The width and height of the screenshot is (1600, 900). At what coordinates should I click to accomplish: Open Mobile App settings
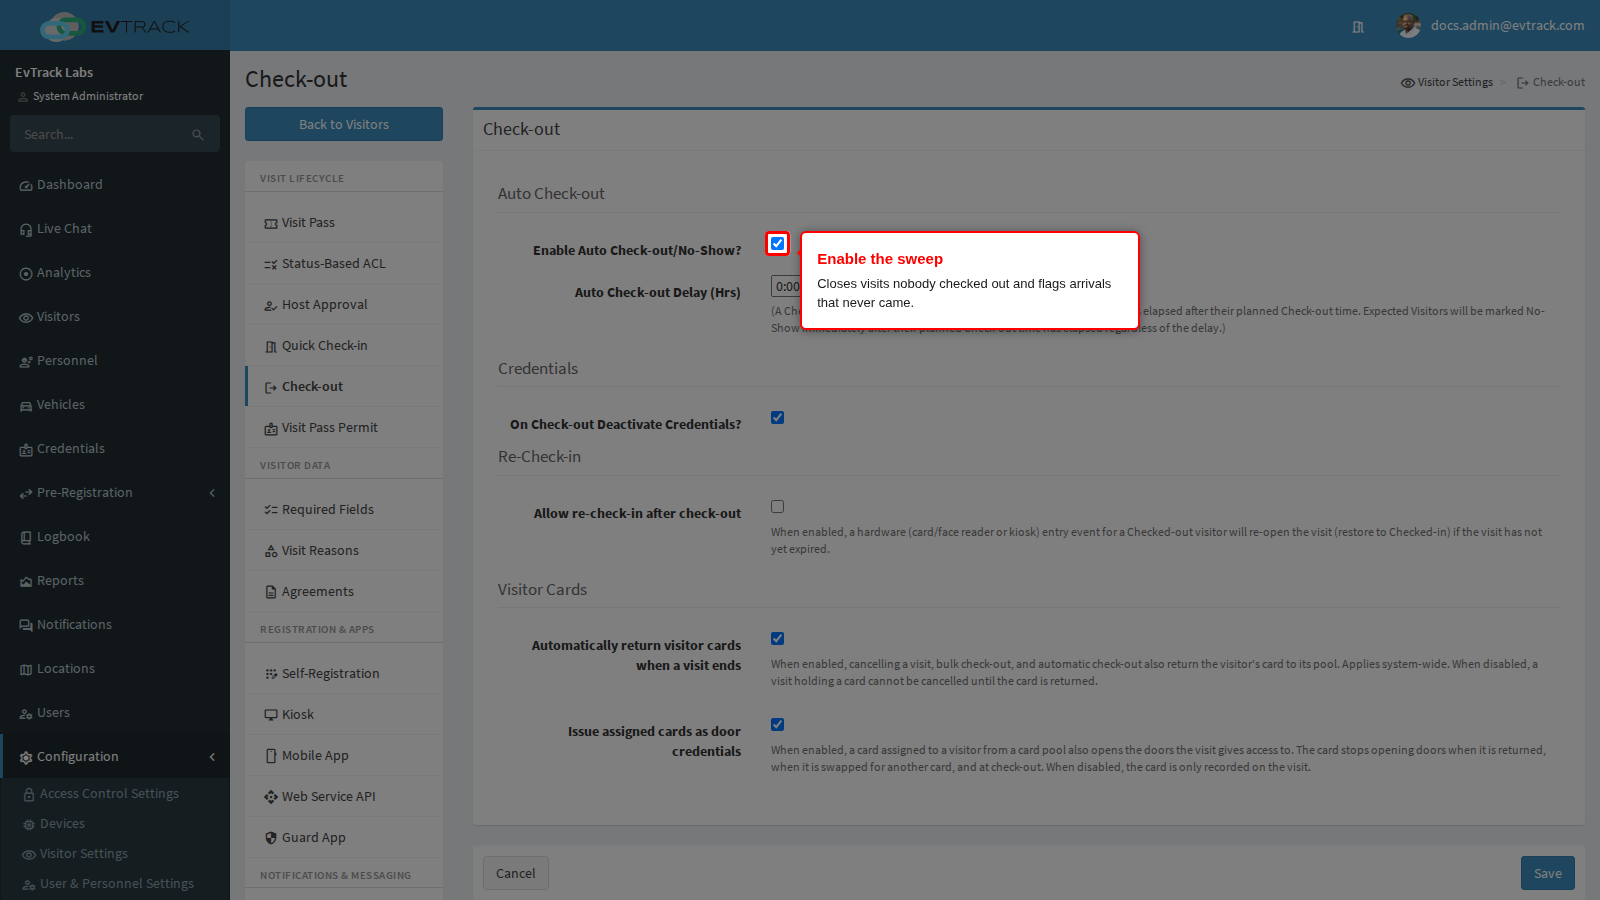[344, 756]
